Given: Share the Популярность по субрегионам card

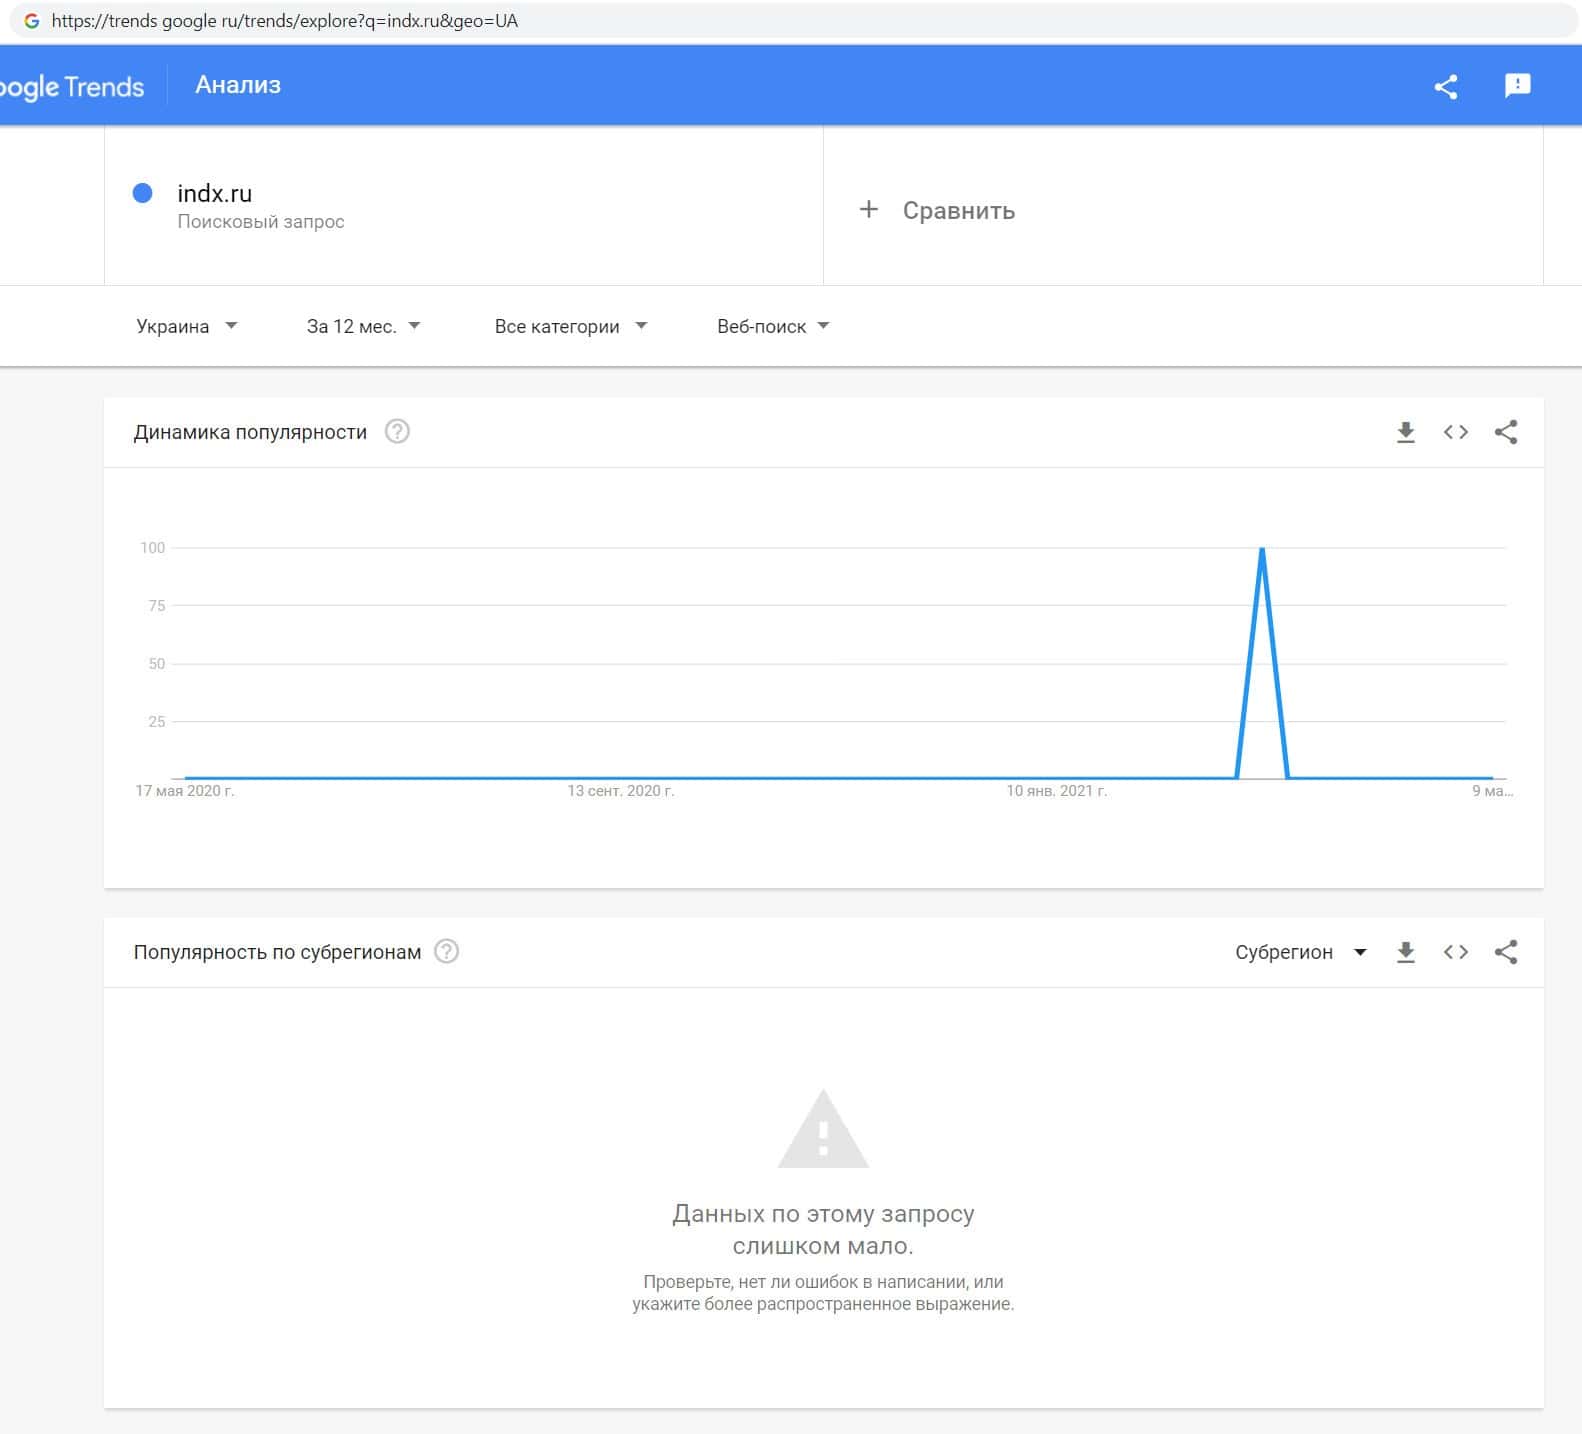Looking at the screenshot, I should pos(1506,952).
